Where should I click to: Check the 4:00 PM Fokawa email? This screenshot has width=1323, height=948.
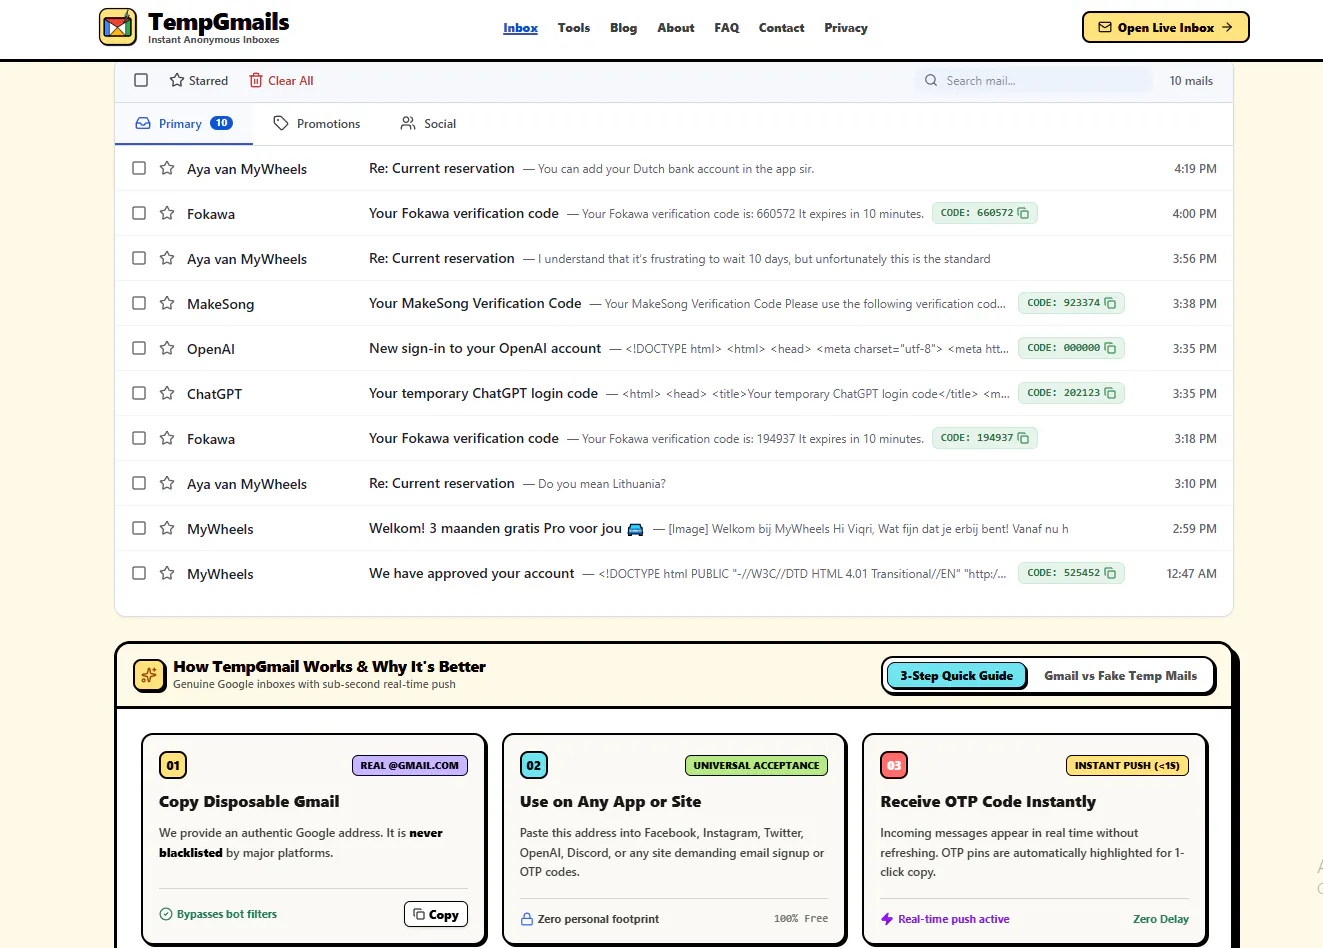pyautogui.click(x=139, y=213)
